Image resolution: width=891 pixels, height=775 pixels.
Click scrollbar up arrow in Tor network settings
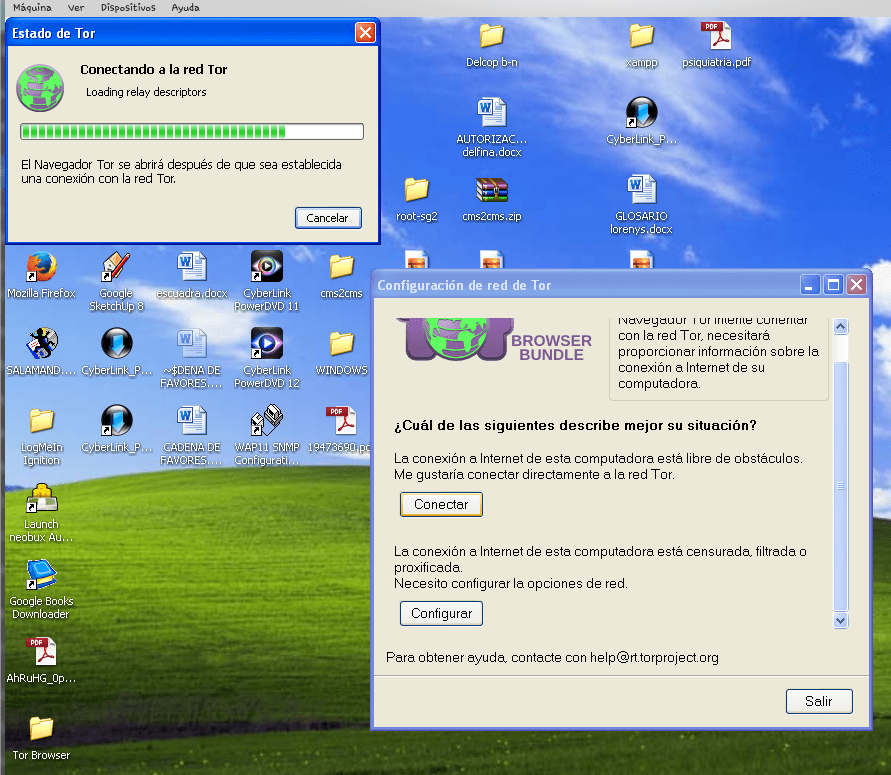(x=840, y=327)
